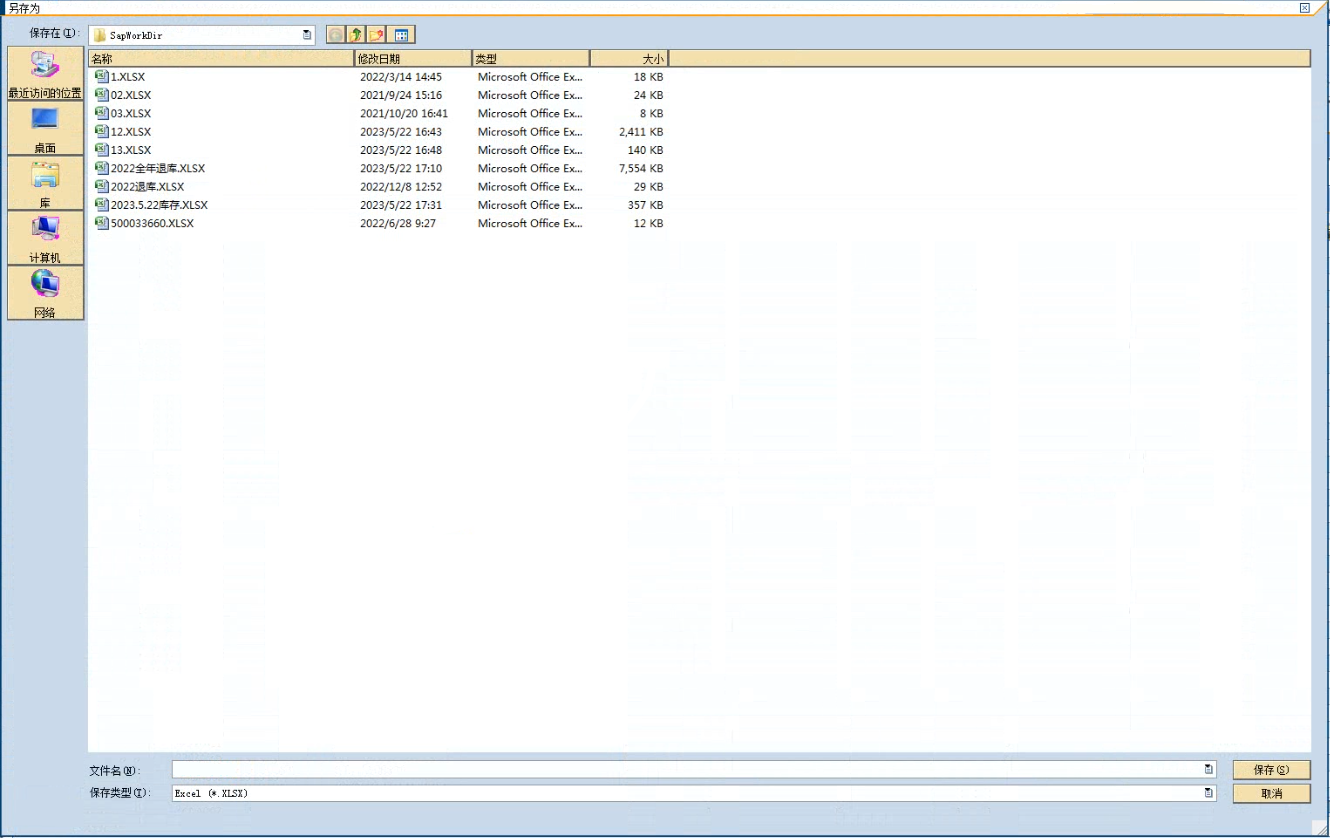Select the file 500033660.XLSX
Image resolution: width=1330 pixels, height=838 pixels.
(152, 224)
